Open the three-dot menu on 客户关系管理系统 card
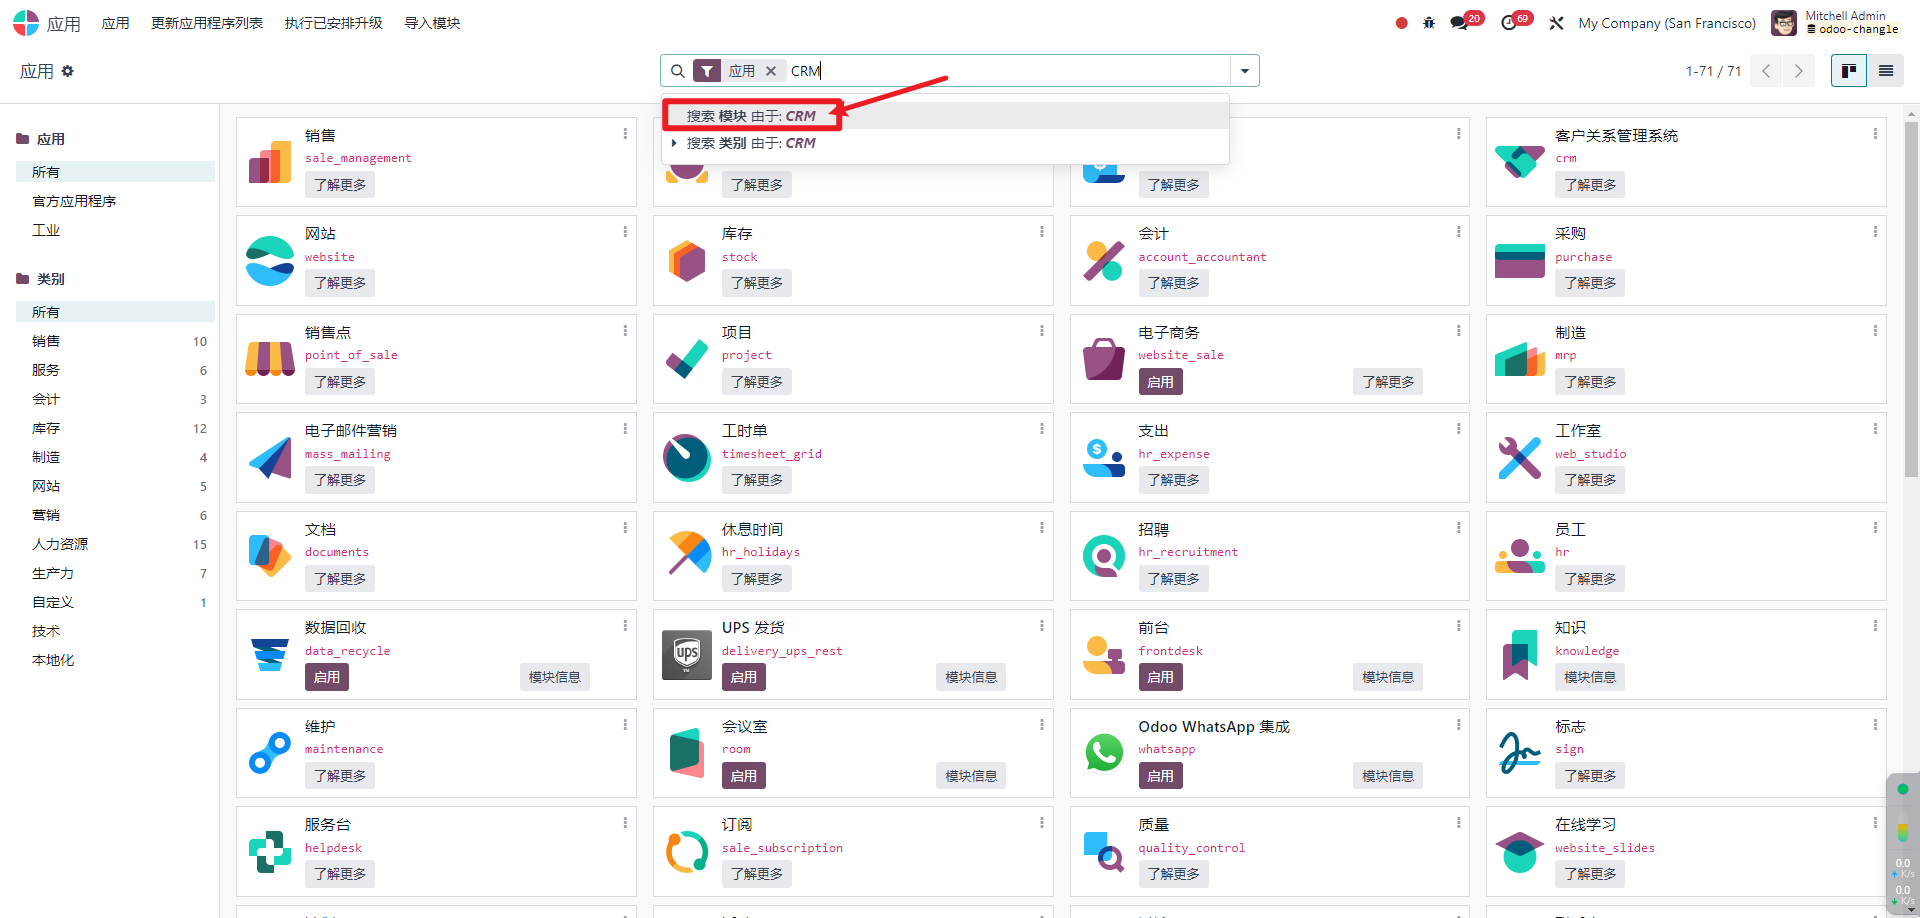This screenshot has width=1920, height=918. click(1875, 133)
